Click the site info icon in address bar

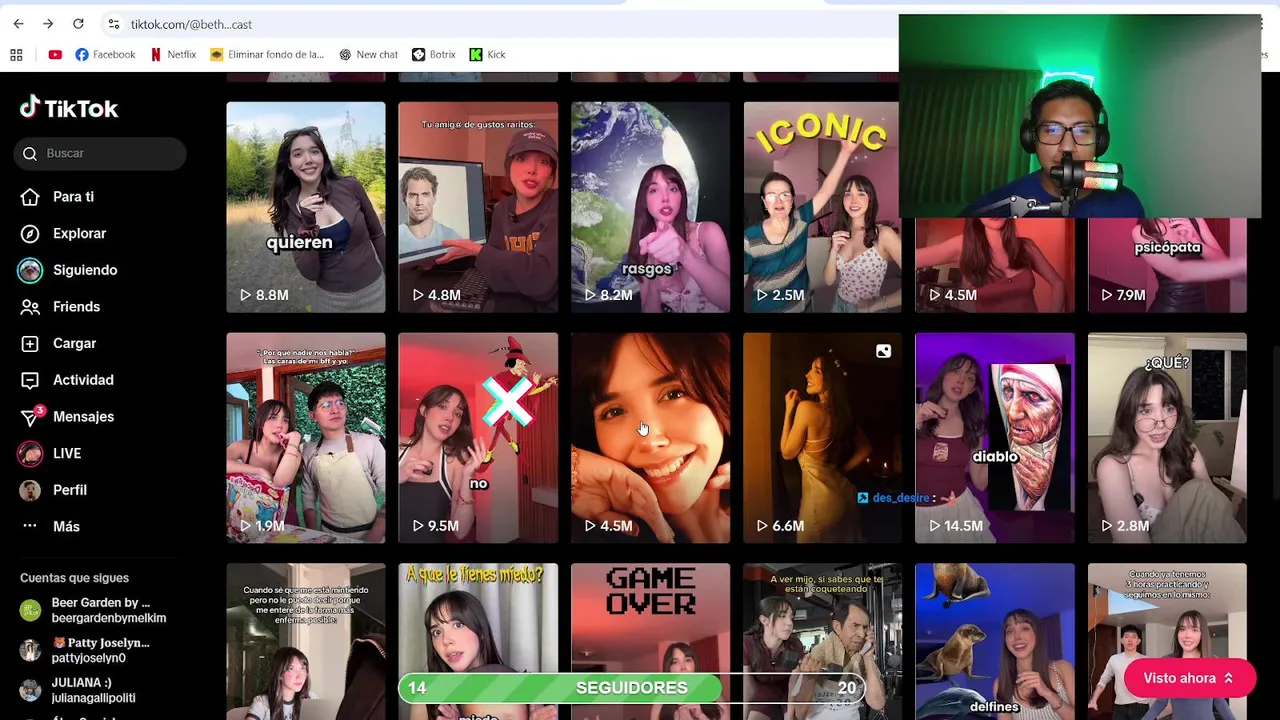114,24
